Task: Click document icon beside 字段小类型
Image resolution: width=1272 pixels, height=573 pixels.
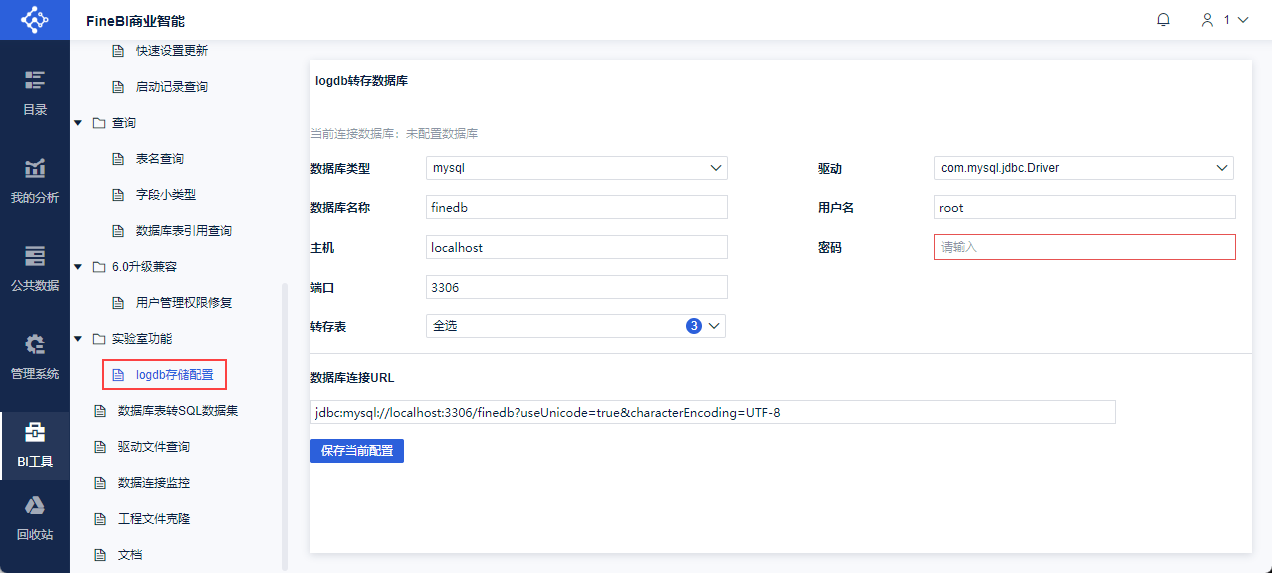Action: (x=117, y=195)
